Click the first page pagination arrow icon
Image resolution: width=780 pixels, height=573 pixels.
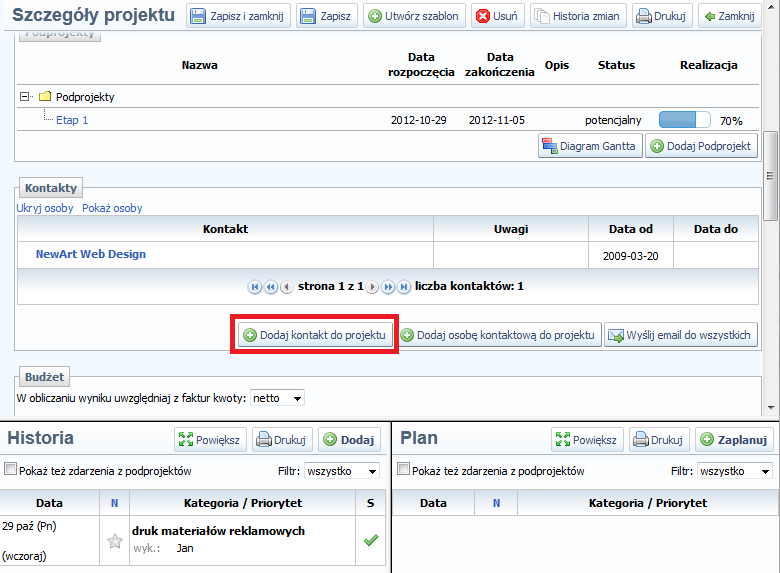(255, 287)
